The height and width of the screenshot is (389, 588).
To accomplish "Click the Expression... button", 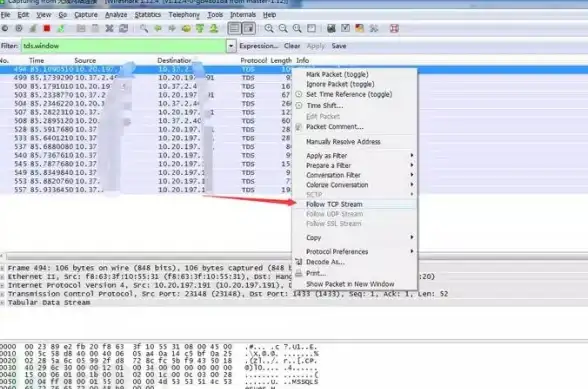I will (259, 46).
